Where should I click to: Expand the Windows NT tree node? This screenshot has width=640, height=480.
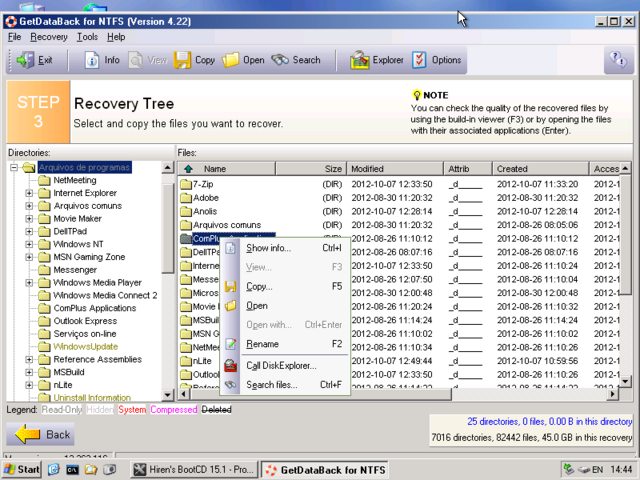pyautogui.click(x=29, y=244)
